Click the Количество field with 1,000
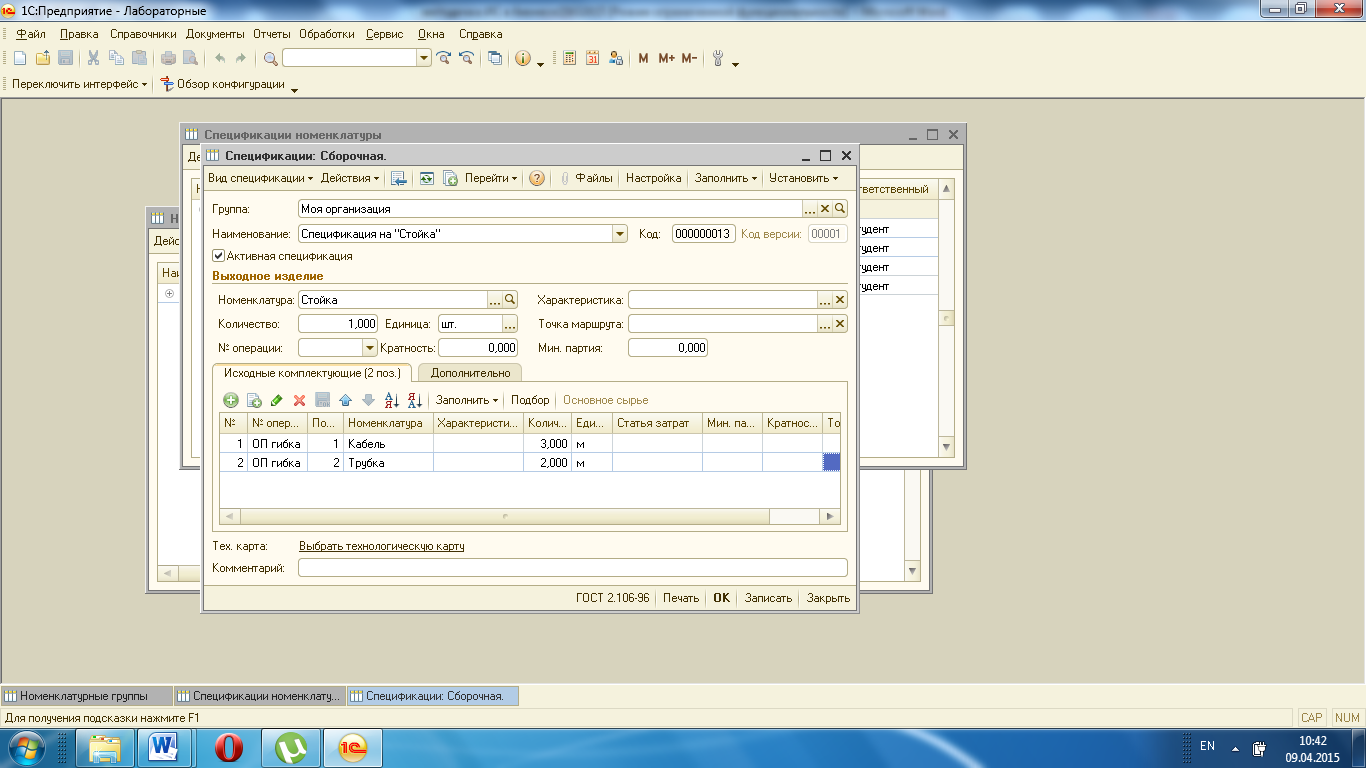The image size is (1366, 768). coord(338,324)
